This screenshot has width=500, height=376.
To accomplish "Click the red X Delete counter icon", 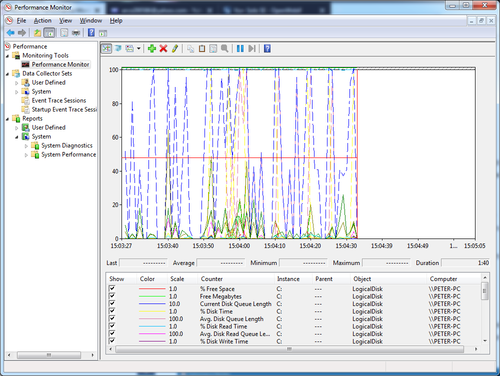I will point(163,49).
